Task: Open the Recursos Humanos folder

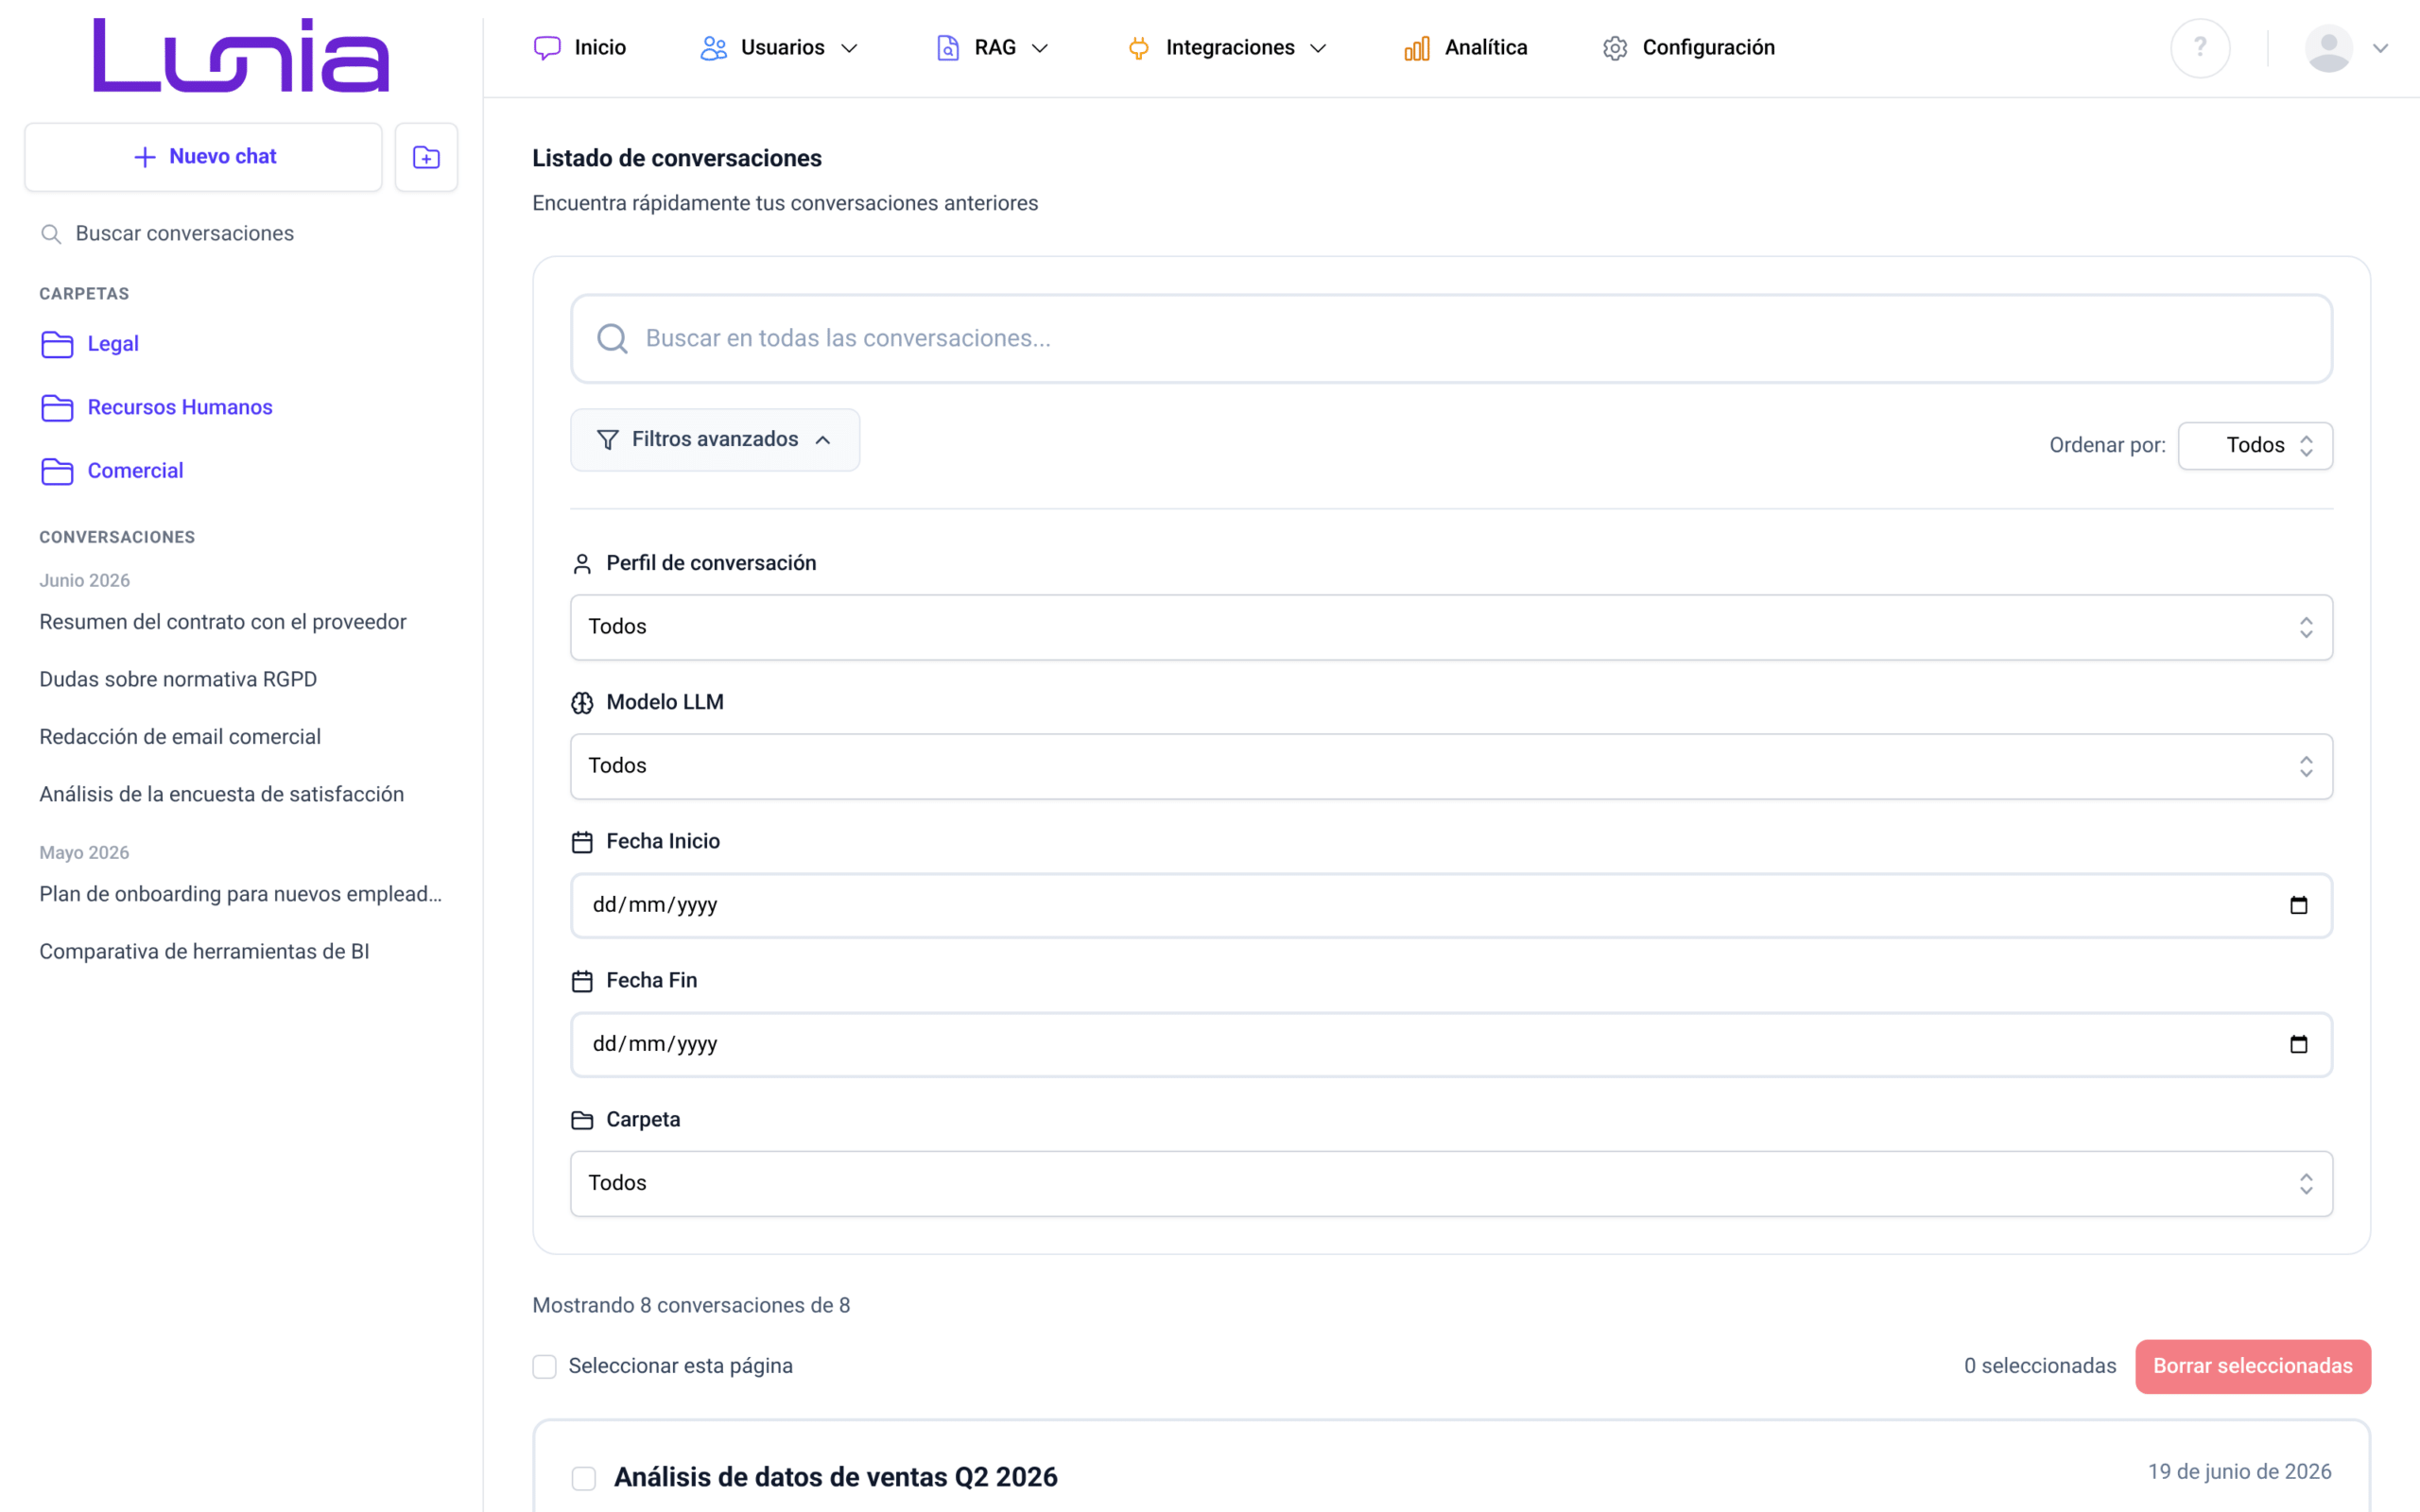Action: pos(180,408)
